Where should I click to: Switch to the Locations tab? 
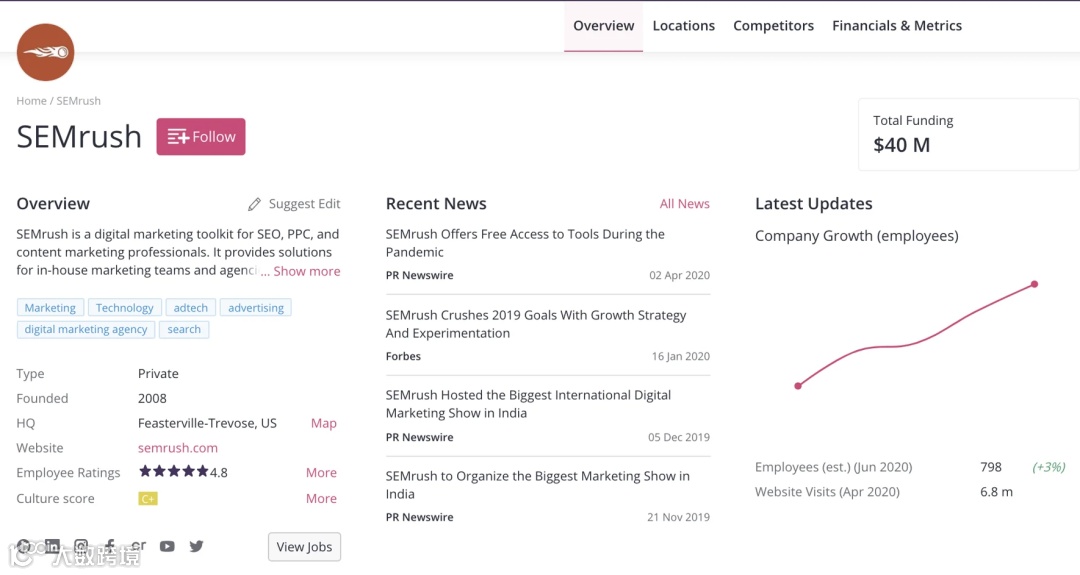(x=683, y=25)
